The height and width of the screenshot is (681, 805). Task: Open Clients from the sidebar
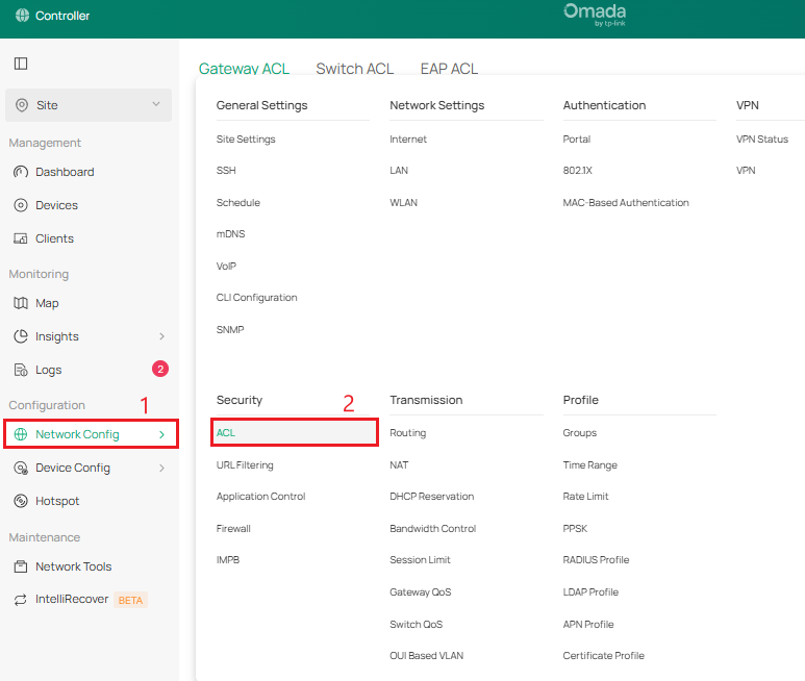(x=54, y=239)
